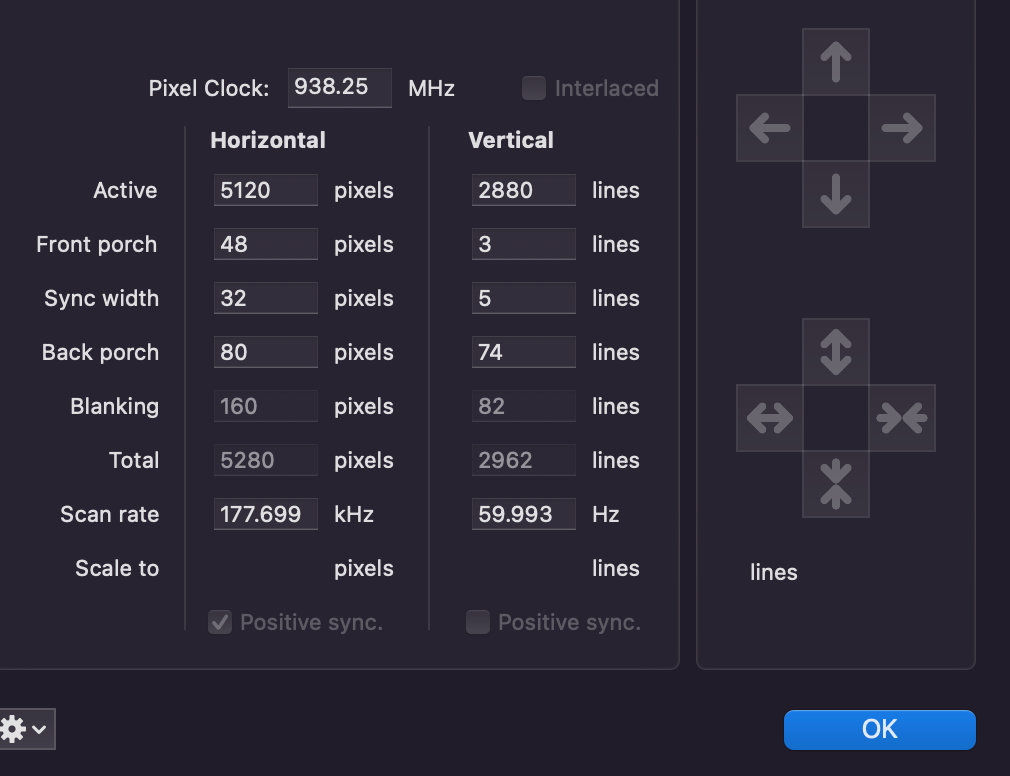Click the Active row label
The image size is (1010, 776).
125,190
